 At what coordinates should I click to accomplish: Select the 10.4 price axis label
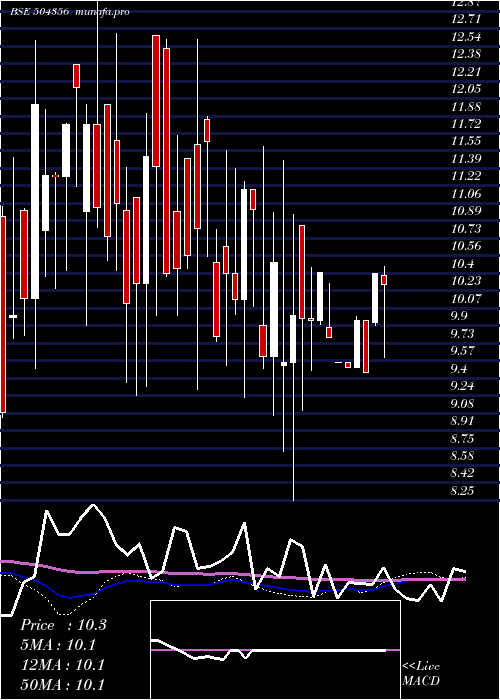pos(462,264)
